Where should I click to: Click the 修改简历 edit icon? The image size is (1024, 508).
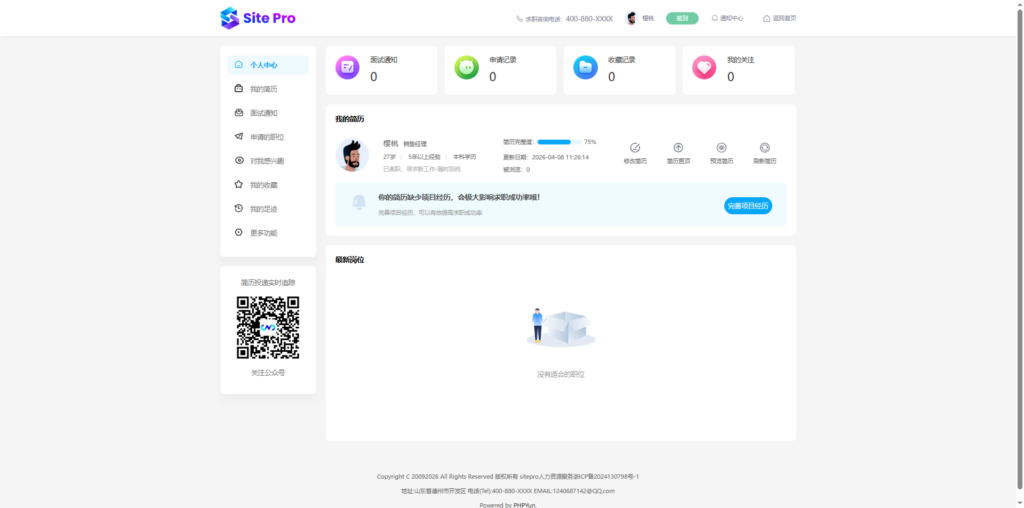(635, 148)
